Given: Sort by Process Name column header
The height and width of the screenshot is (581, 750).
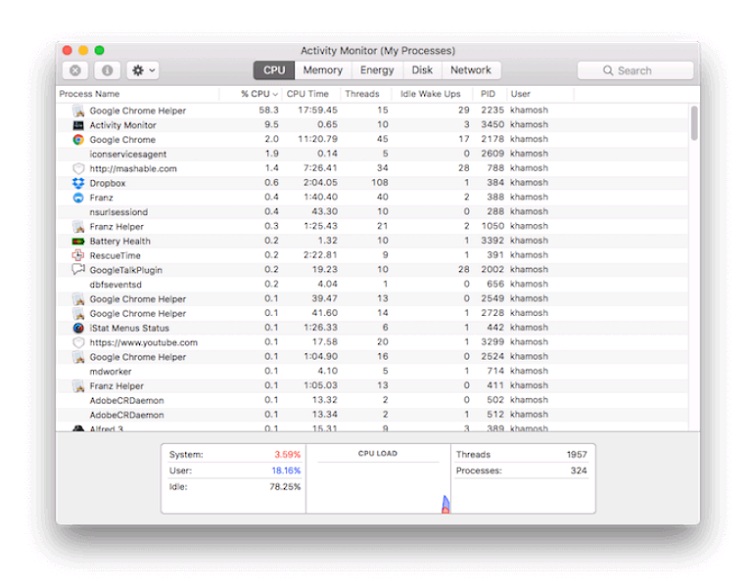Looking at the screenshot, I should pyautogui.click(x=89, y=94).
